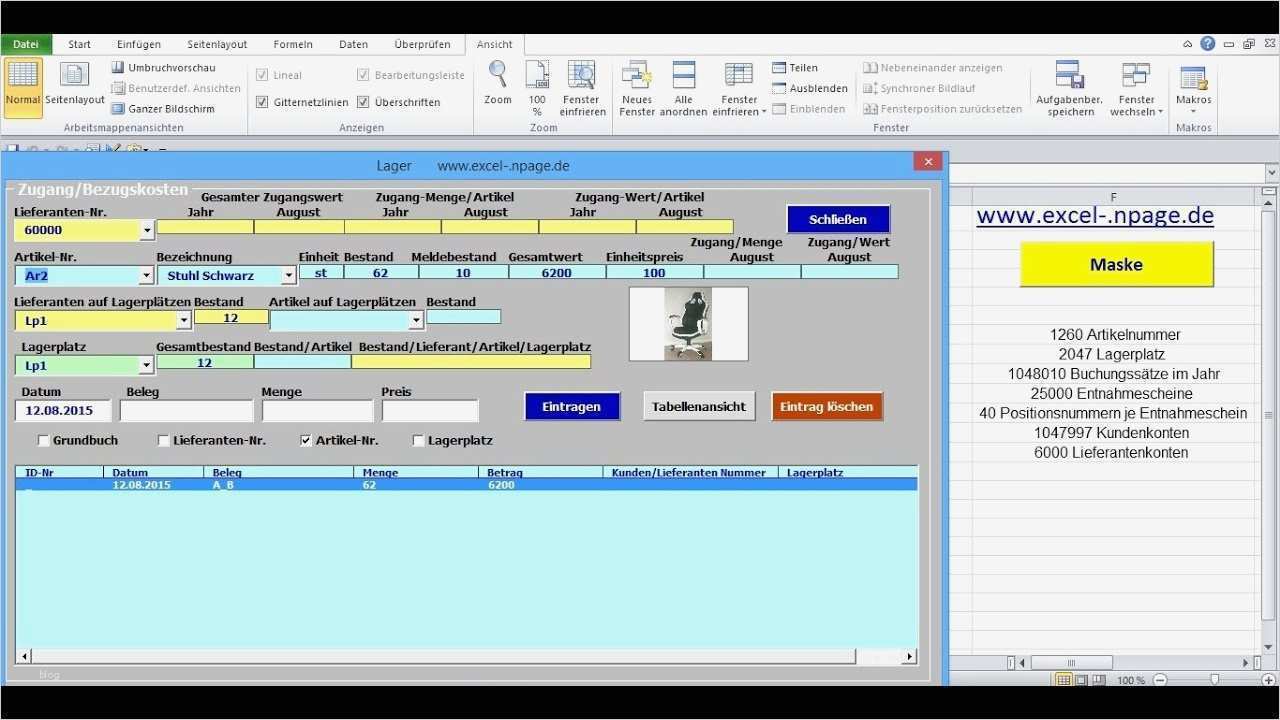Open Neues Fenster to create new window
This screenshot has width=1280, height=720.
click(x=636, y=85)
